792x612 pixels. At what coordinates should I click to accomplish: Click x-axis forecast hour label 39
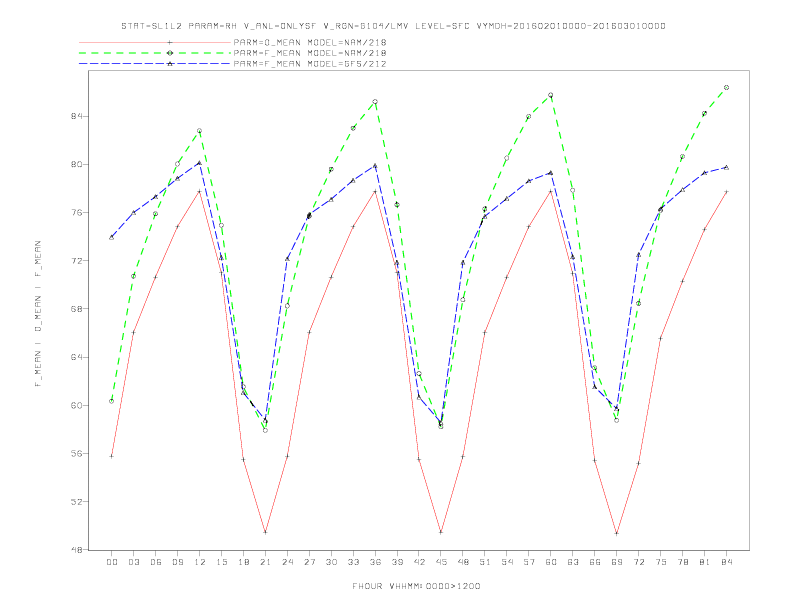(397, 562)
